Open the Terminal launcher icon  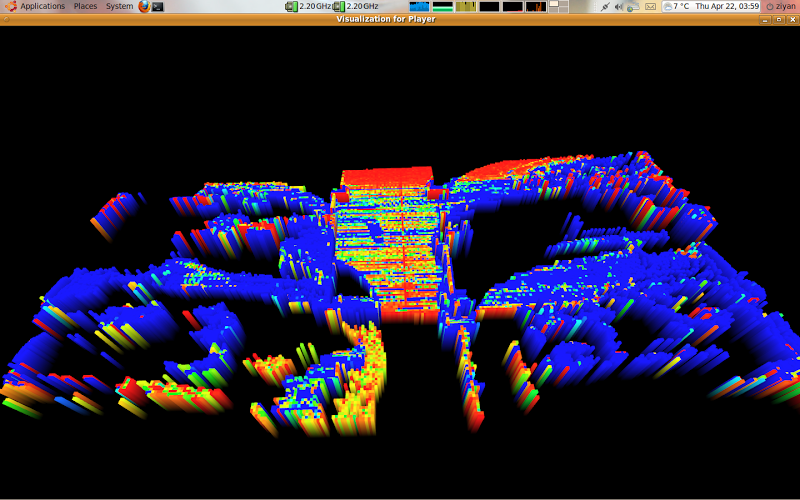(158, 6)
